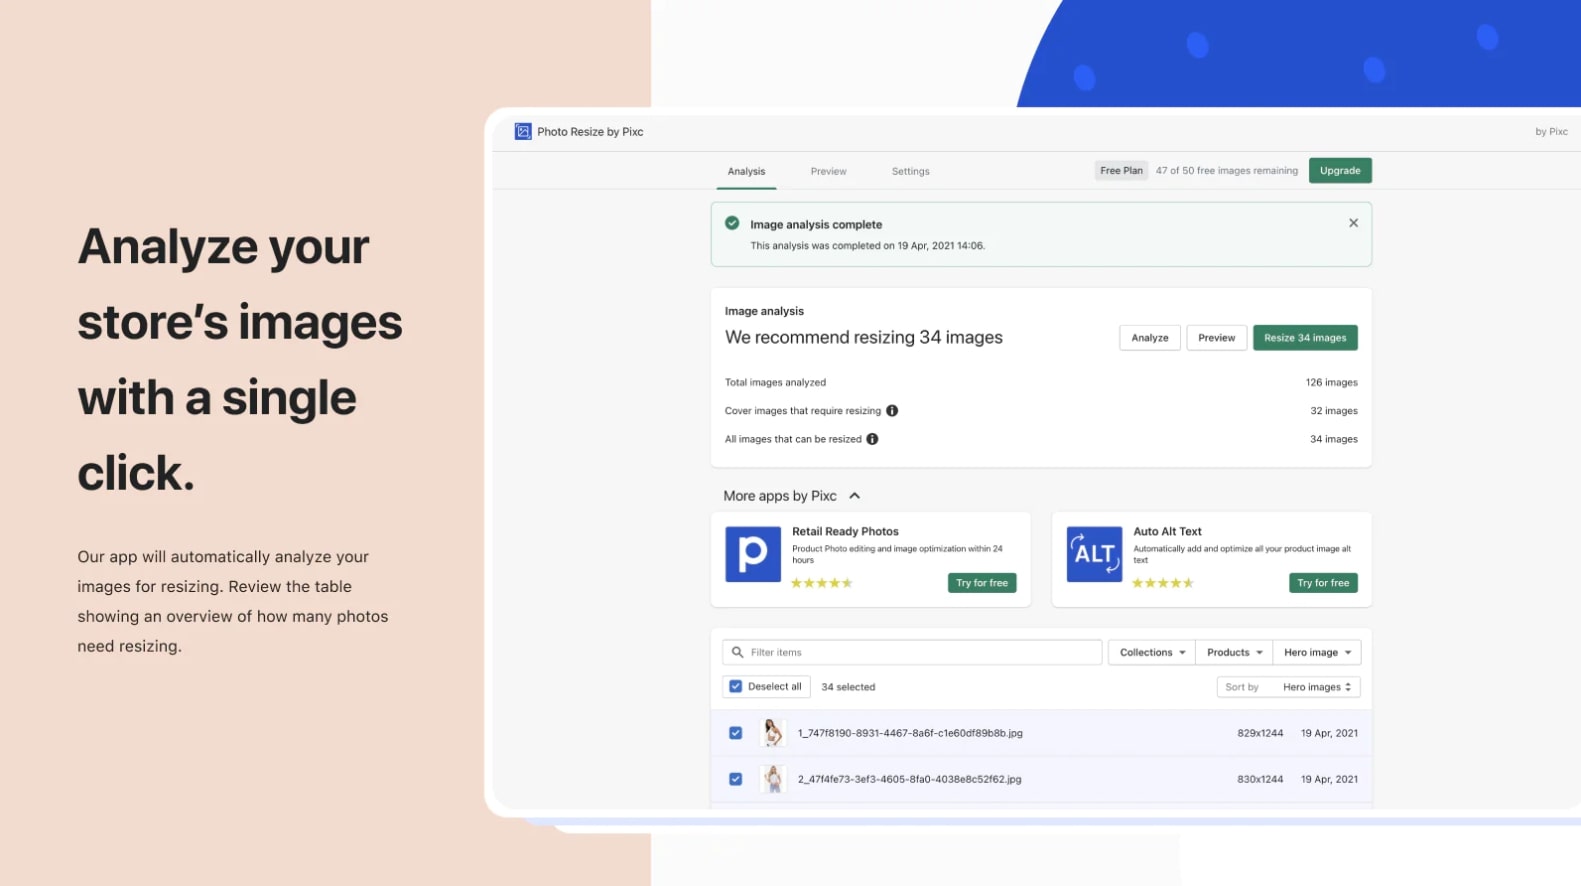The image size is (1581, 886).
Task: Click Resize 34 images button
Action: 1305,338
